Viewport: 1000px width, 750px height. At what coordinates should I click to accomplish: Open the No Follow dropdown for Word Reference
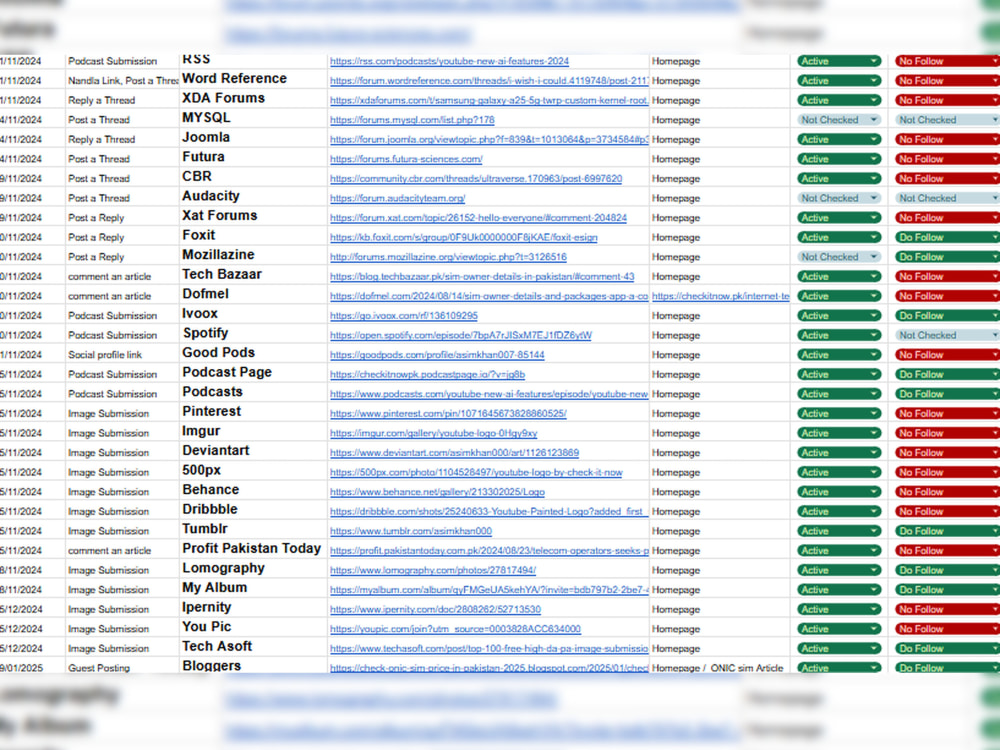(x=947, y=81)
